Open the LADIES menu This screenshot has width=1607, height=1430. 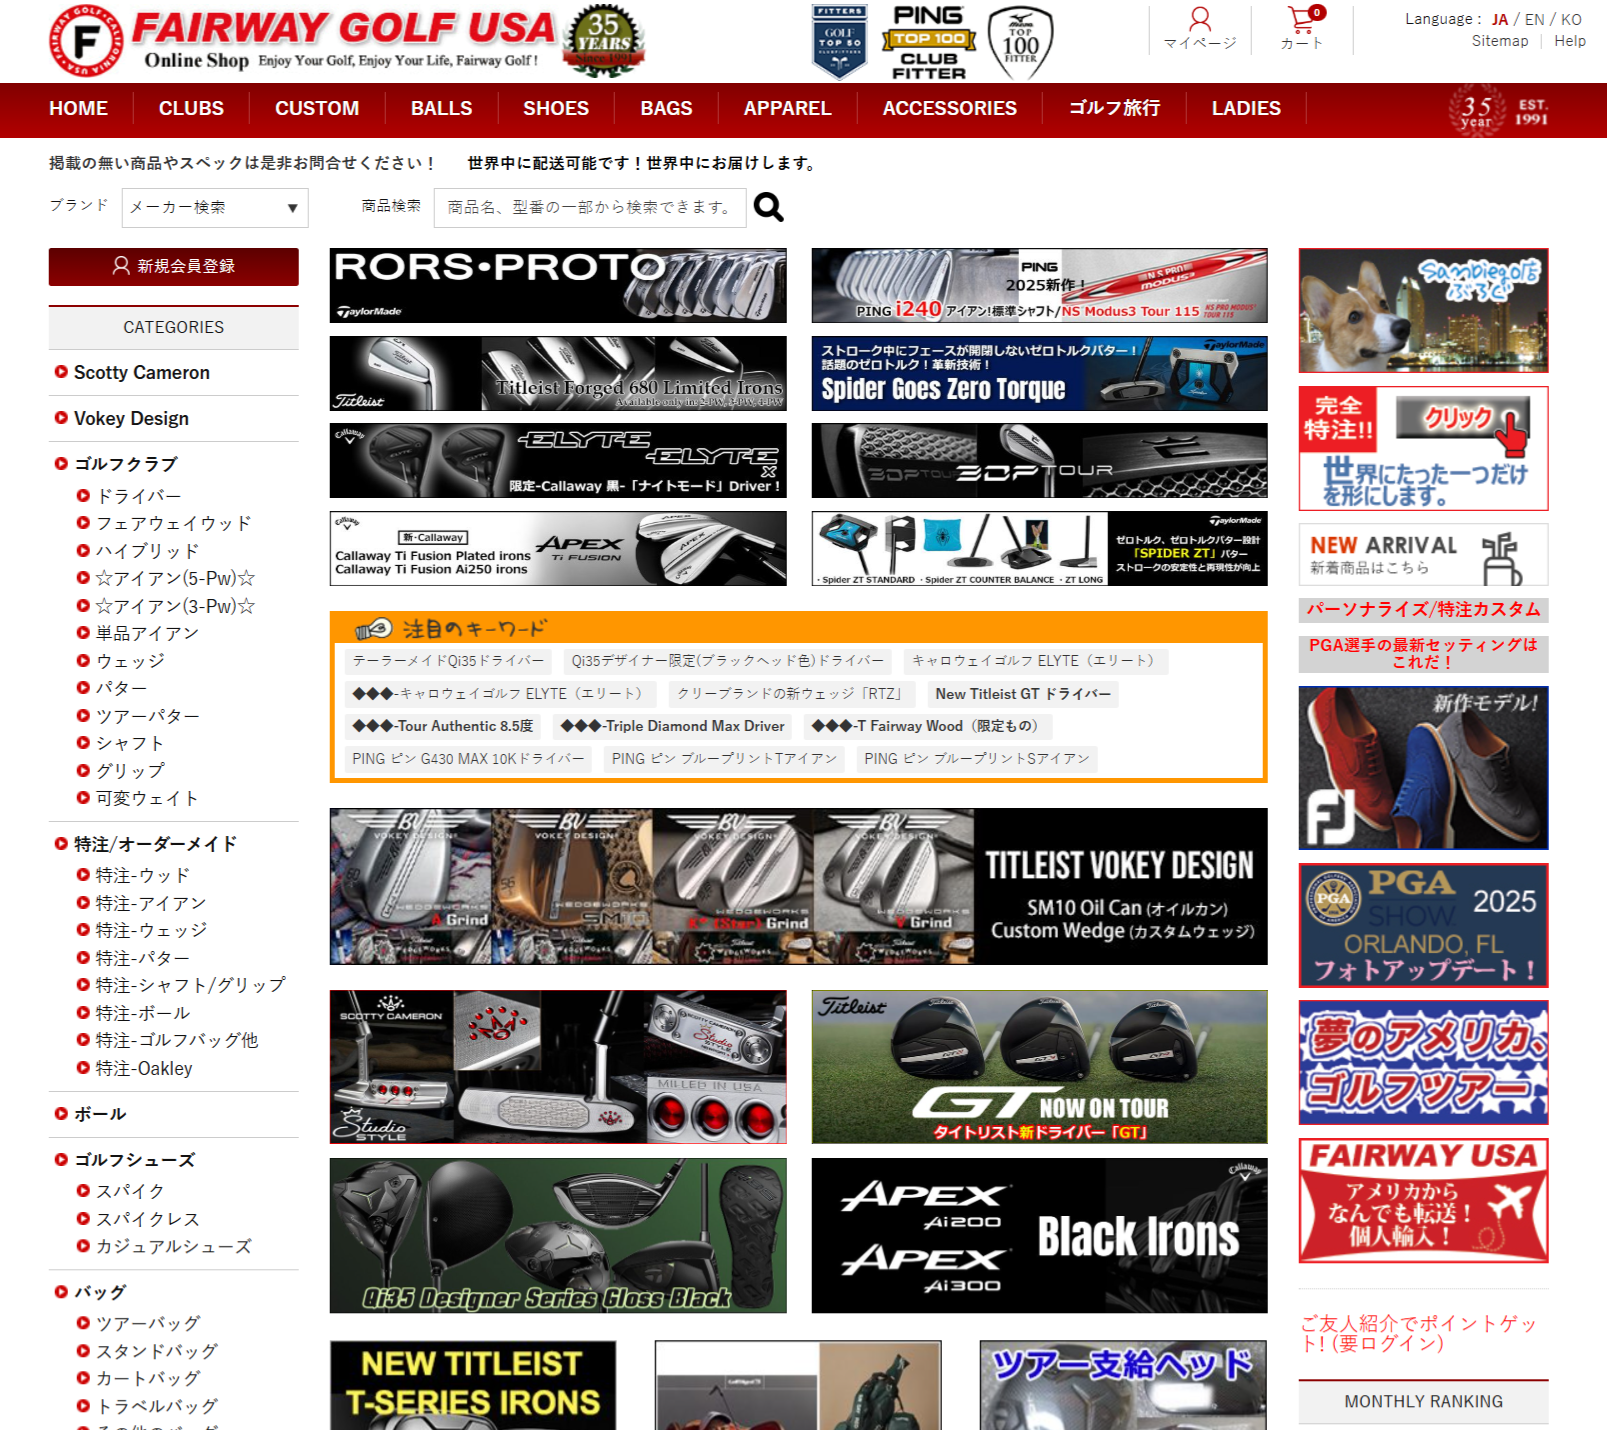coord(1246,108)
